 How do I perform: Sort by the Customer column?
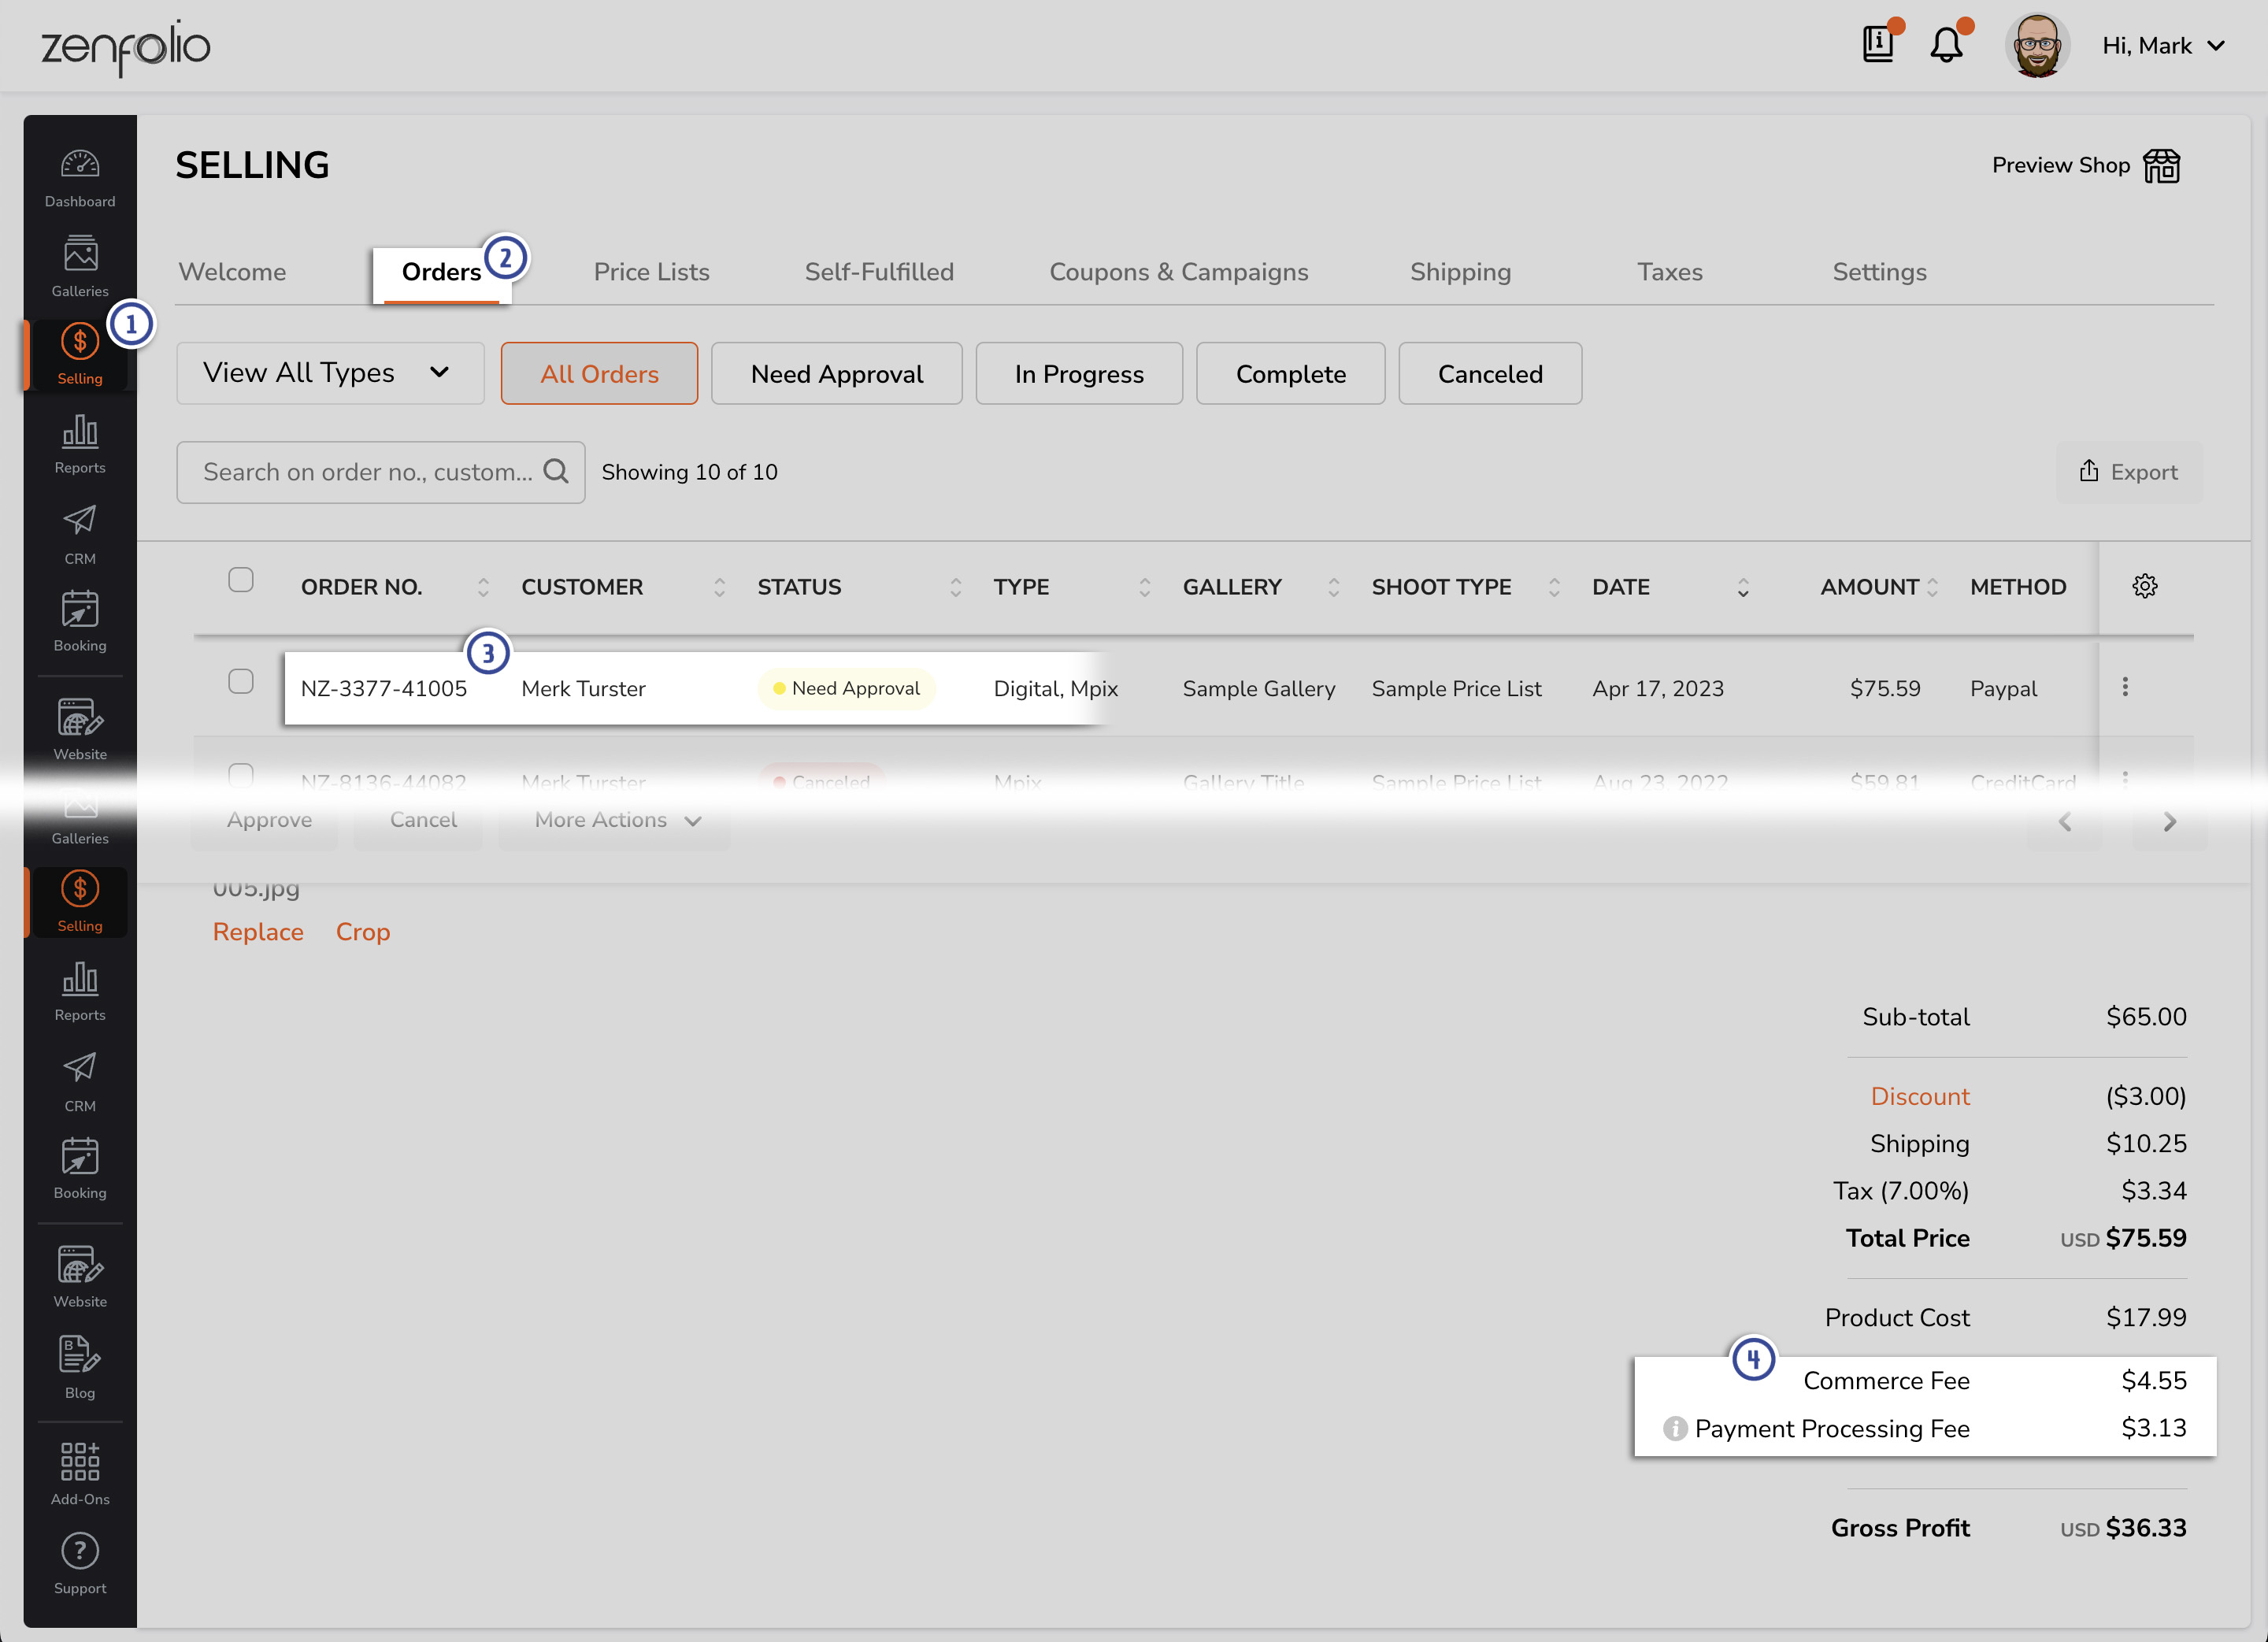click(x=719, y=588)
